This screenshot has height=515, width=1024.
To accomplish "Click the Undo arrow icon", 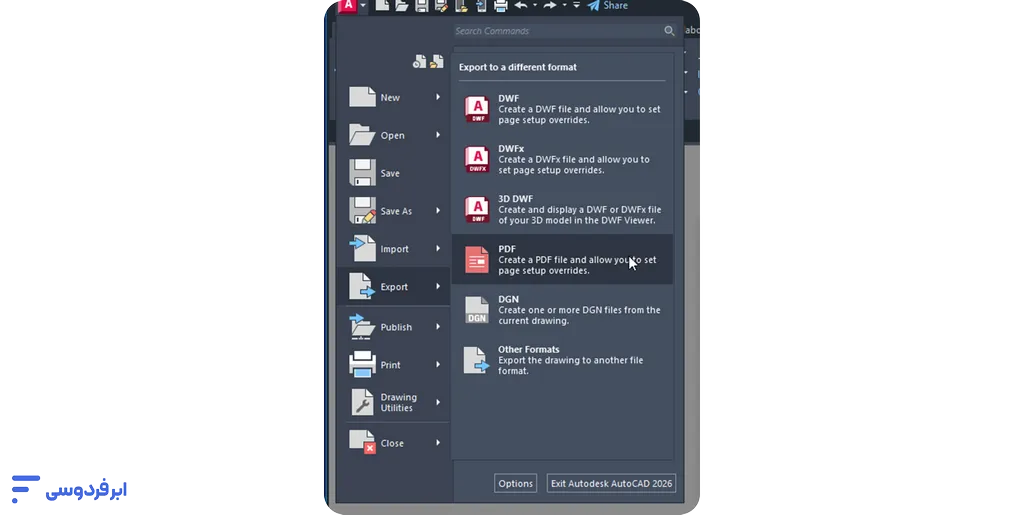I will [x=521, y=5].
